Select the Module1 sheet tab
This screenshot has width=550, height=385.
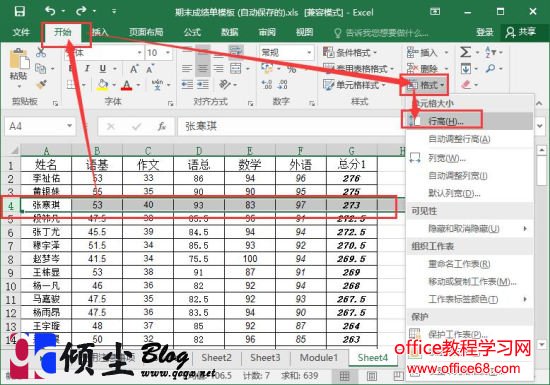[x=318, y=358]
